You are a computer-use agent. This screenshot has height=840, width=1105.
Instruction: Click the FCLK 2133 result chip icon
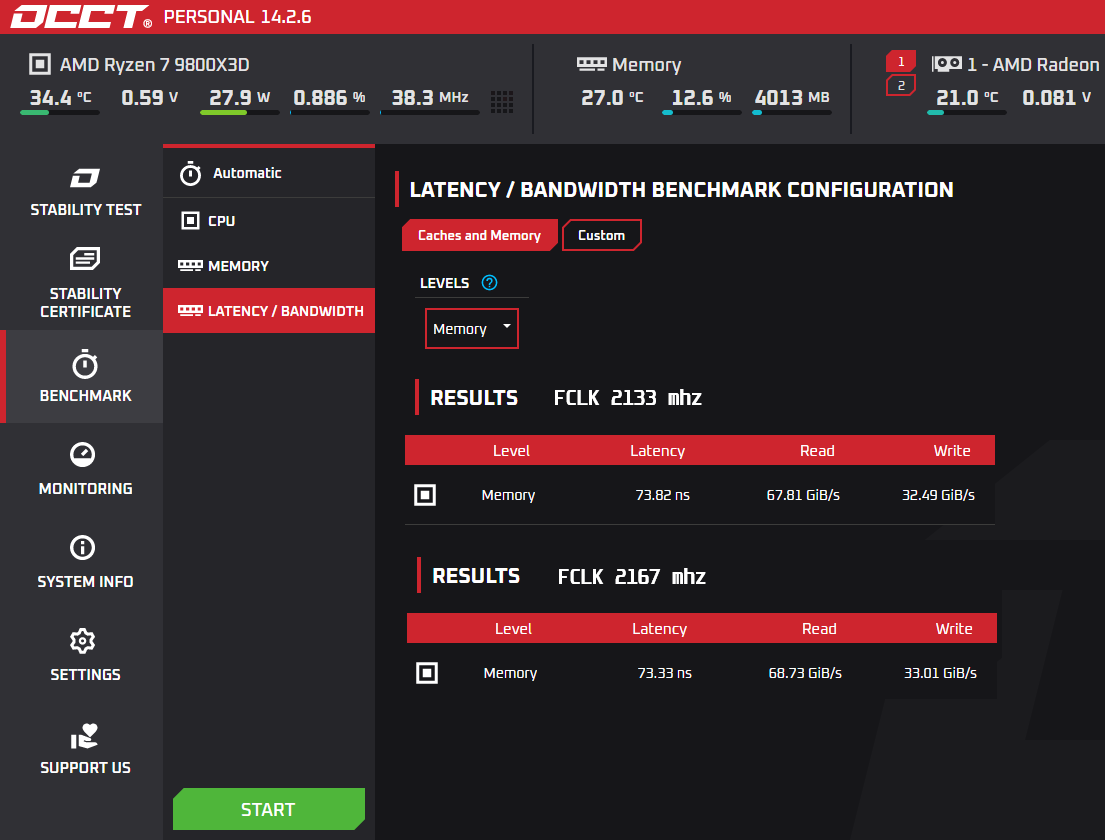point(425,495)
